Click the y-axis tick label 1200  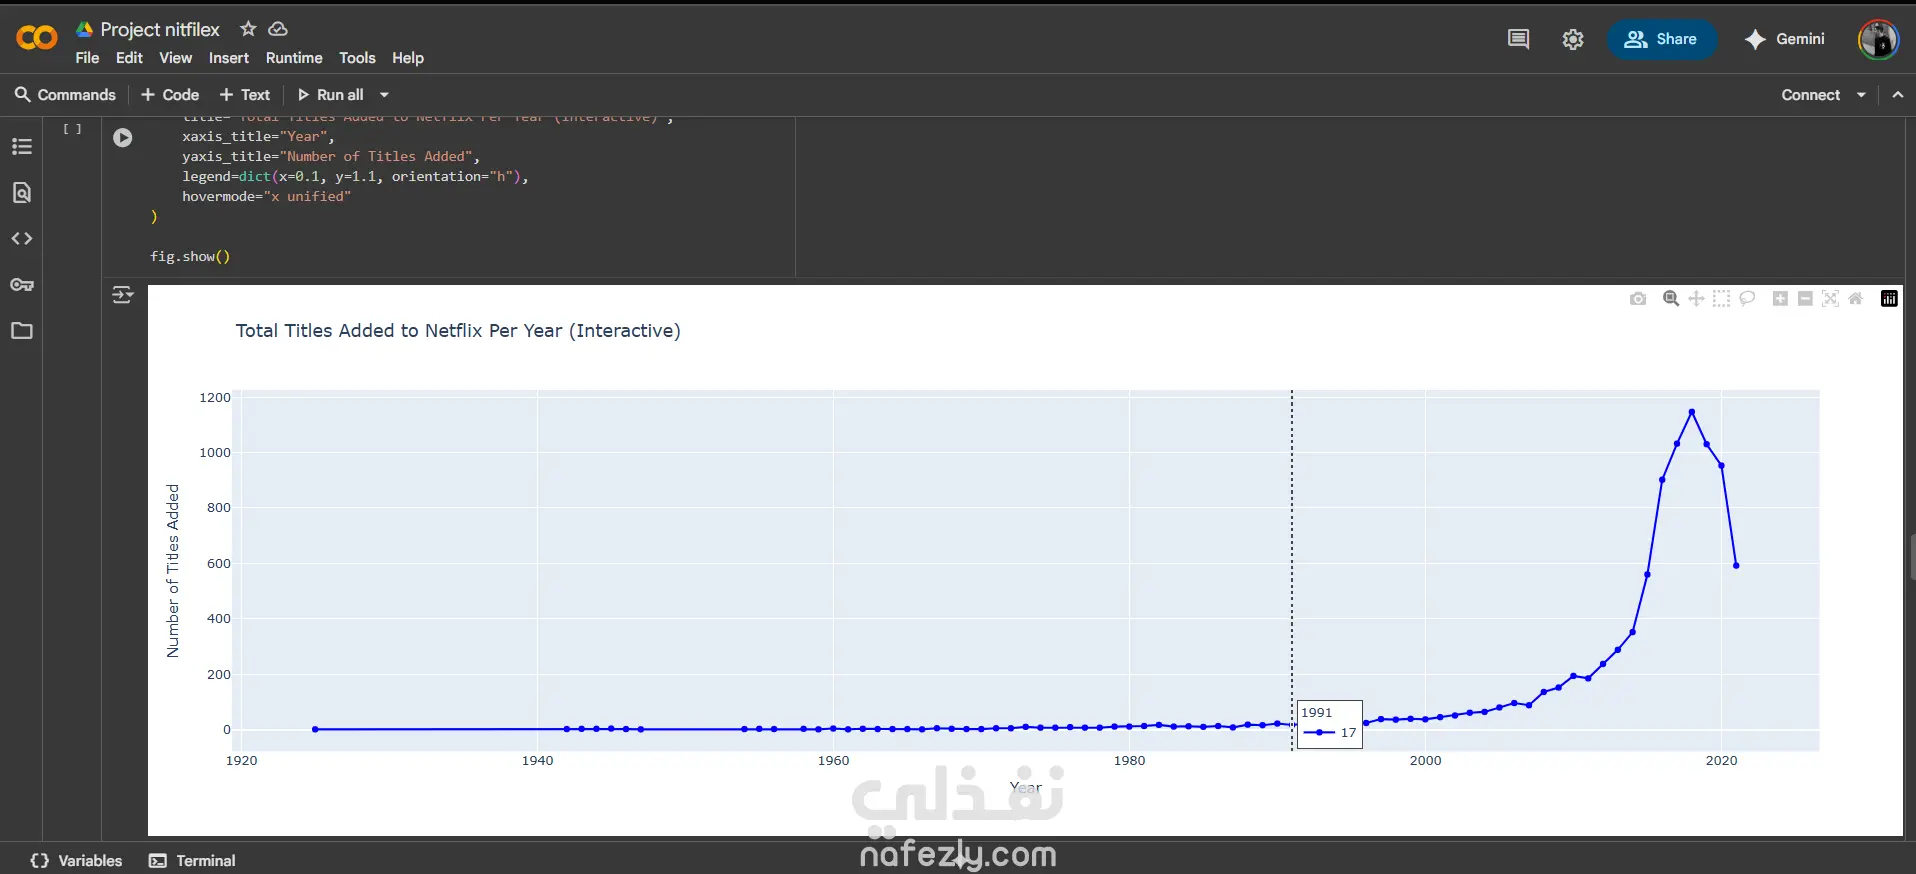coord(215,398)
